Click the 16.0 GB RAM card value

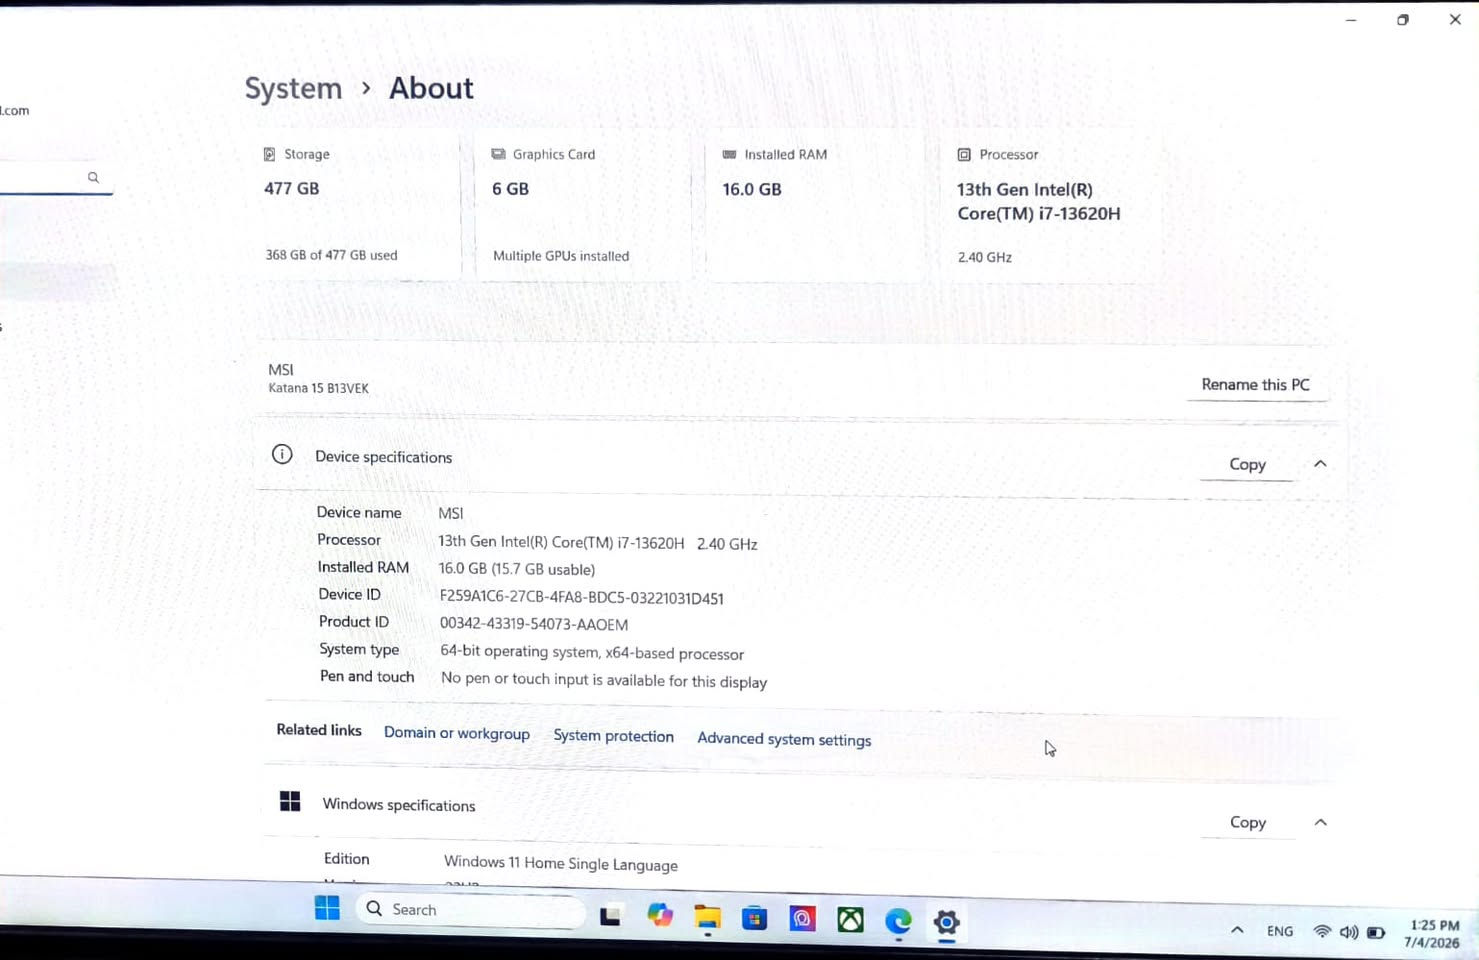click(x=752, y=189)
